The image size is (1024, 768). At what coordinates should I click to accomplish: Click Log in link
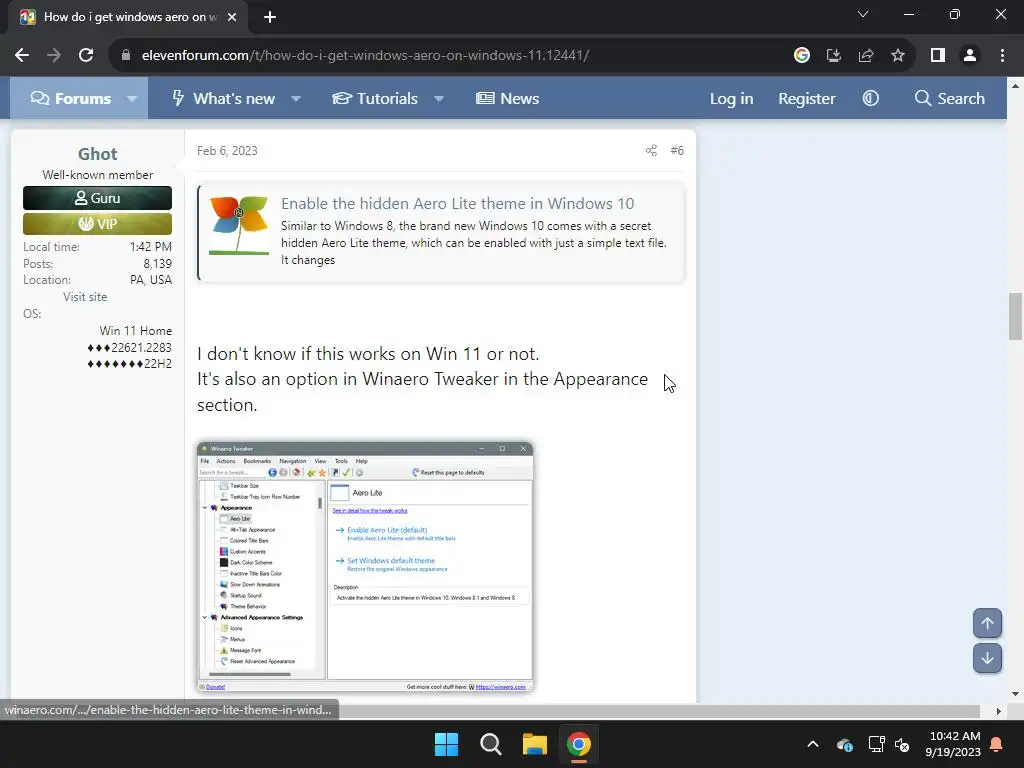731,99
